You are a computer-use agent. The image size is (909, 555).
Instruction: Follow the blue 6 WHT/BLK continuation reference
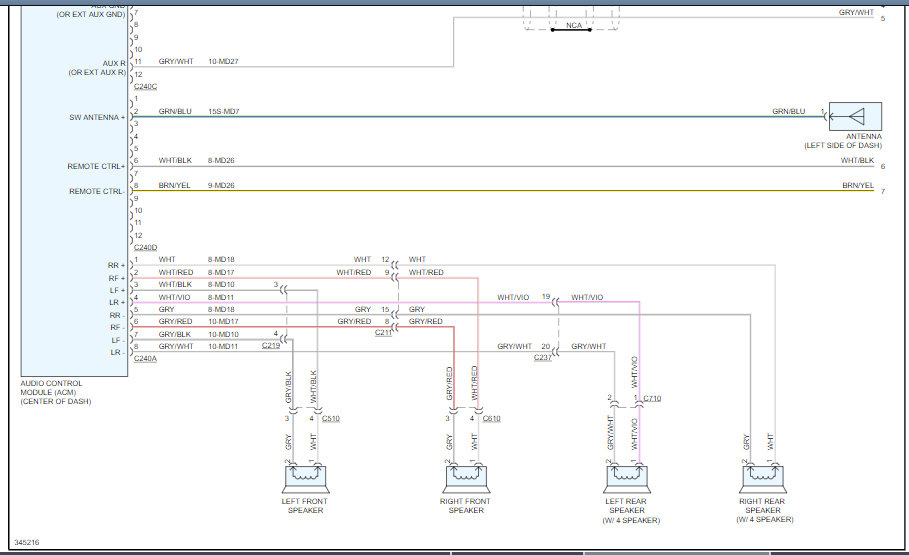pyautogui.click(x=883, y=166)
